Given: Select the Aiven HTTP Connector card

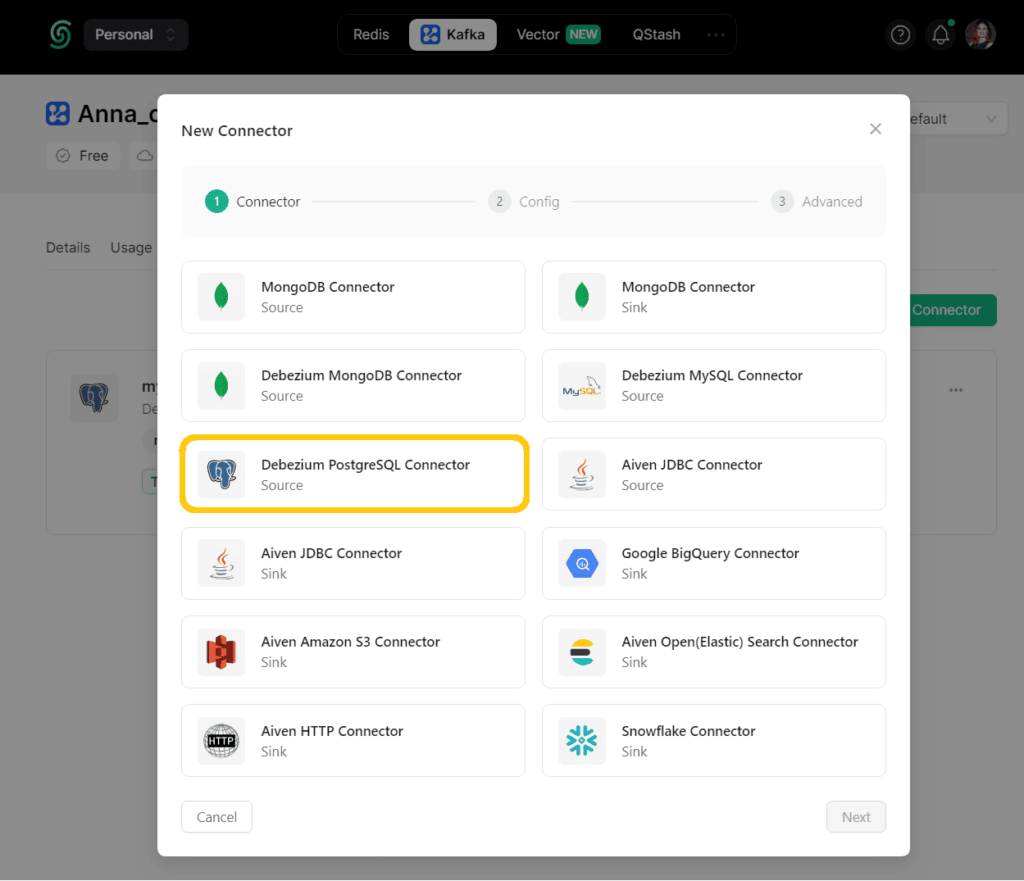Looking at the screenshot, I should click(353, 741).
